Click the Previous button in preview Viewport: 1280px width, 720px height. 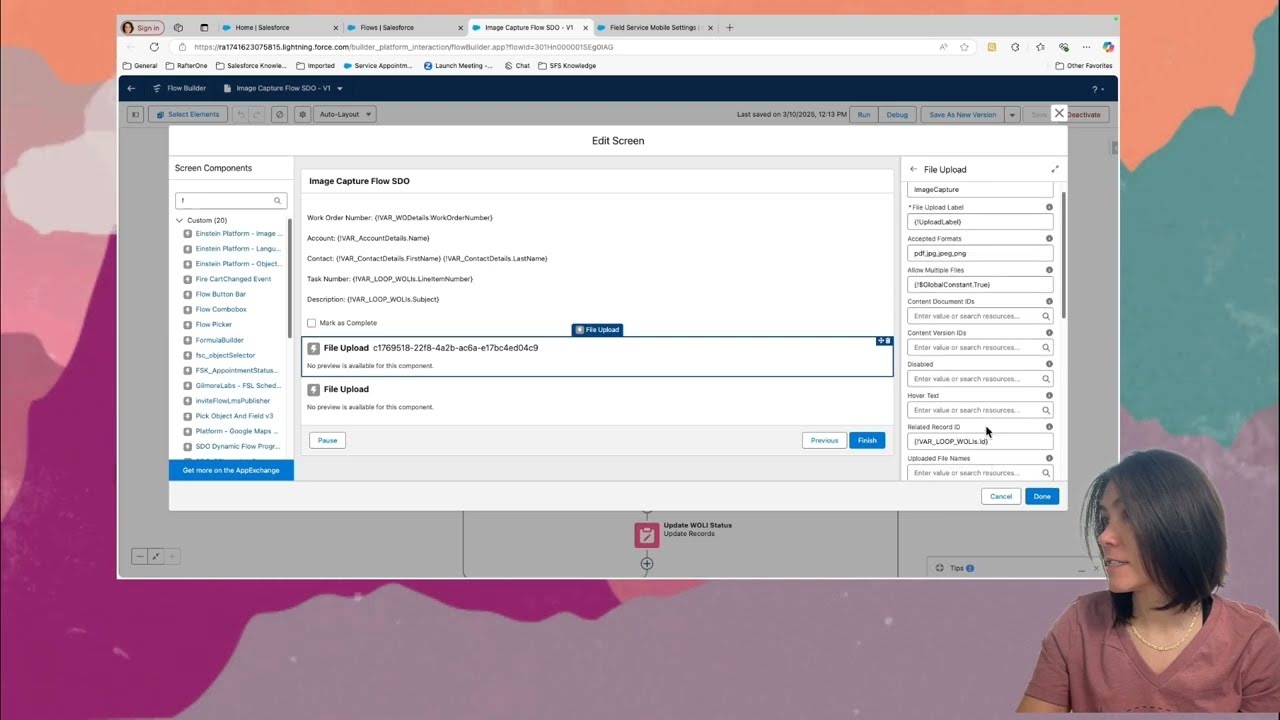[824, 440]
